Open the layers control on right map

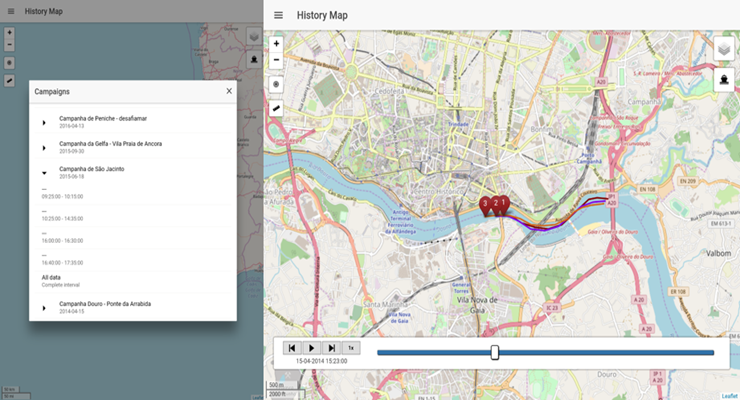click(x=724, y=49)
